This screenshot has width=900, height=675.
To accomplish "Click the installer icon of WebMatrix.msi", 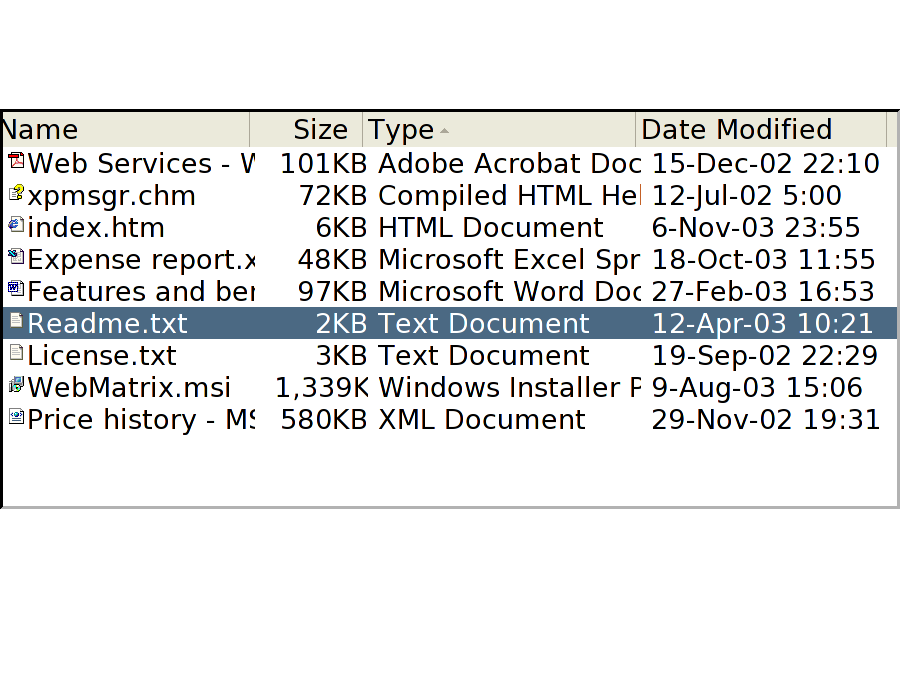I will point(15,386).
